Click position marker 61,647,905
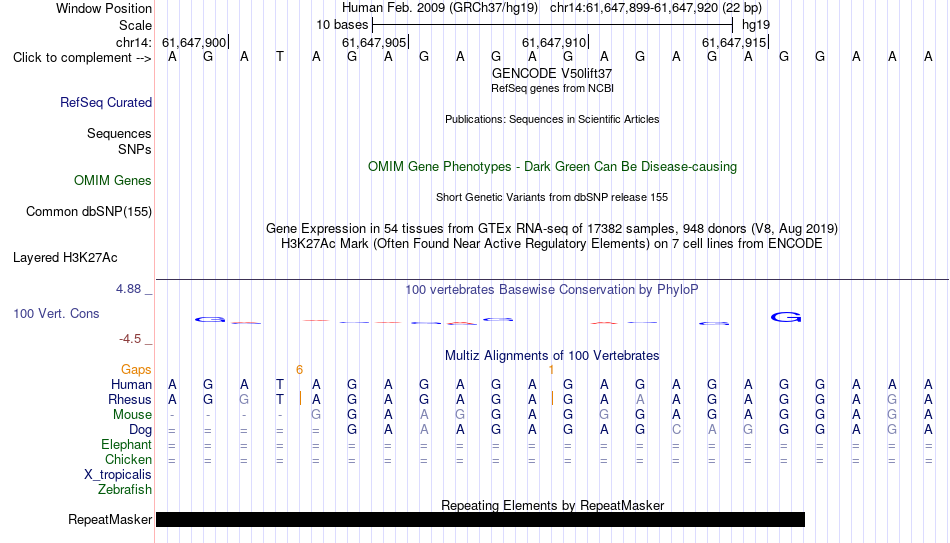 (374, 42)
